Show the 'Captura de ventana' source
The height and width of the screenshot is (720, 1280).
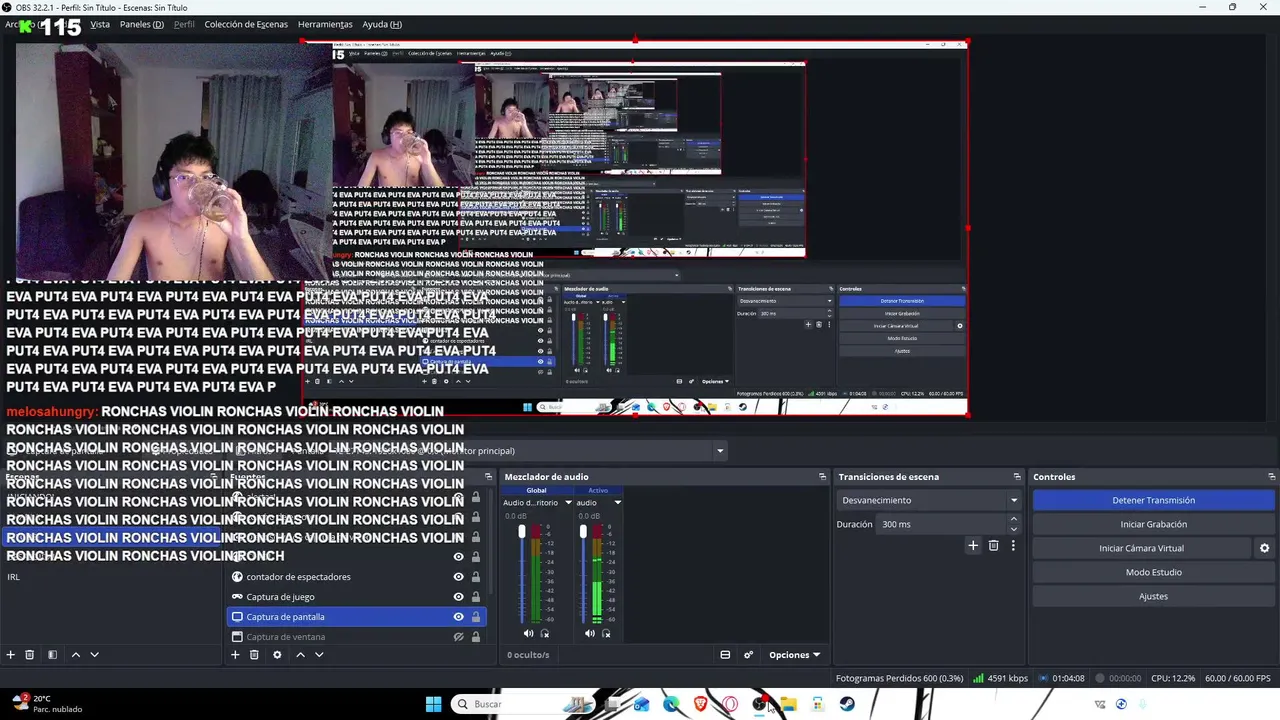click(x=459, y=637)
